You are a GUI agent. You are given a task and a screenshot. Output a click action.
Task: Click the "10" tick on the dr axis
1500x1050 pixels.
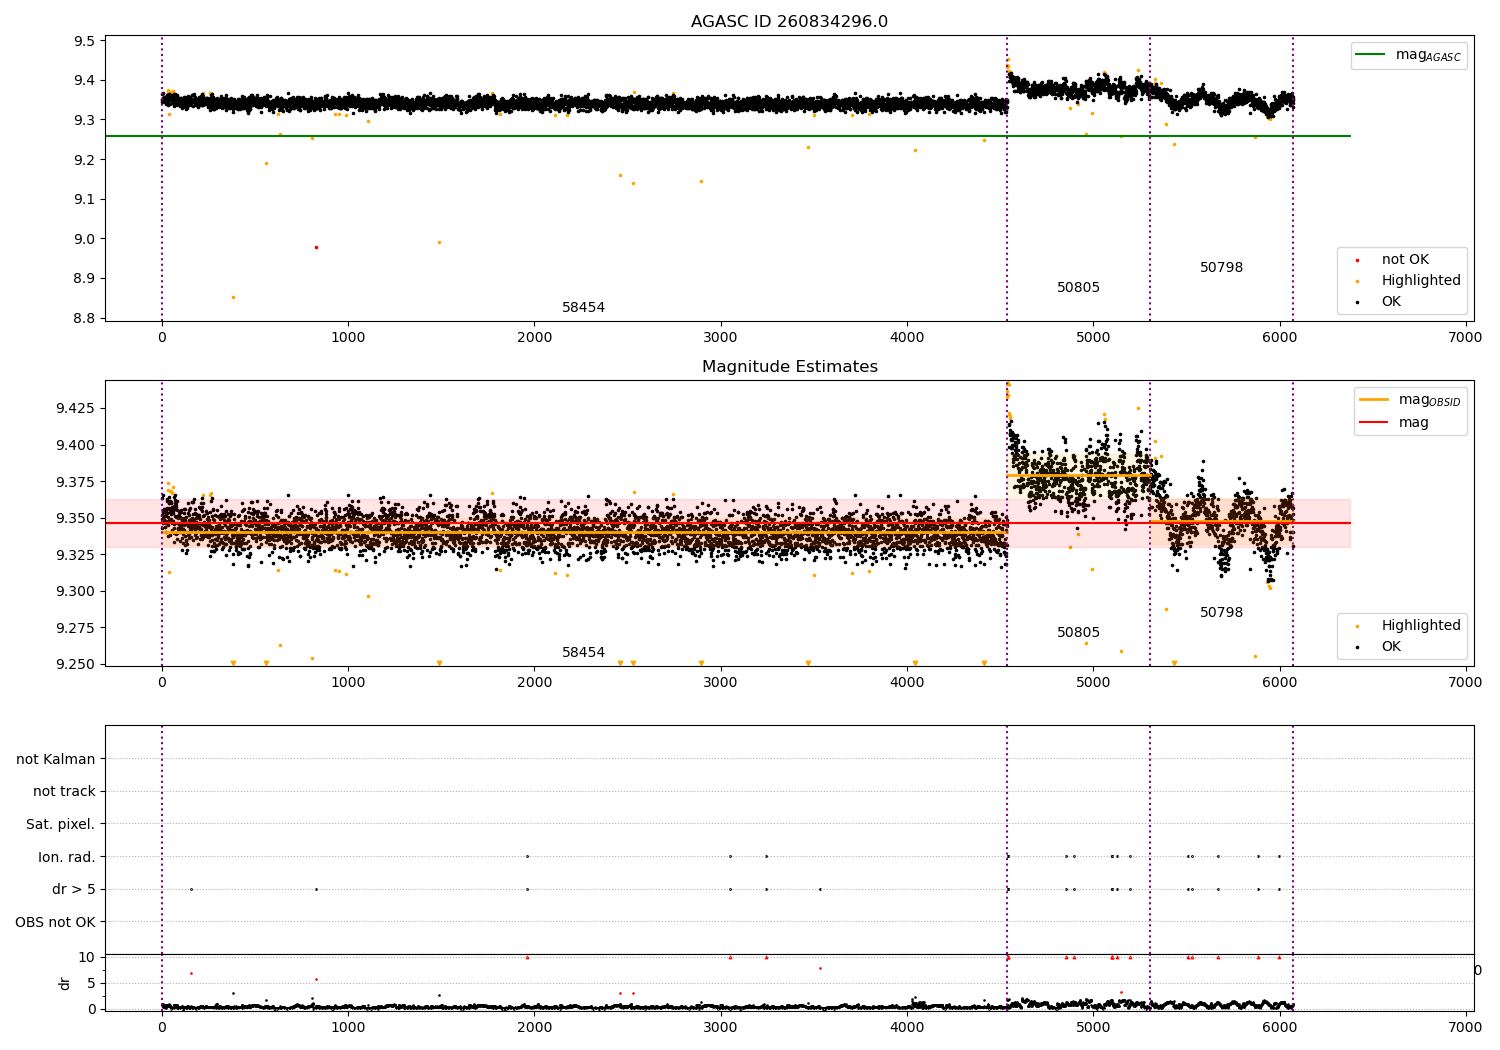click(x=87, y=957)
